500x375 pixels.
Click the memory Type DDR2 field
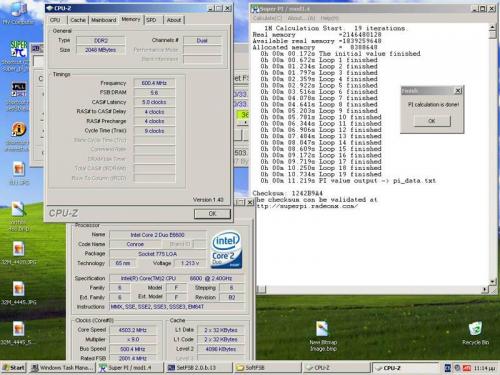click(x=101, y=41)
